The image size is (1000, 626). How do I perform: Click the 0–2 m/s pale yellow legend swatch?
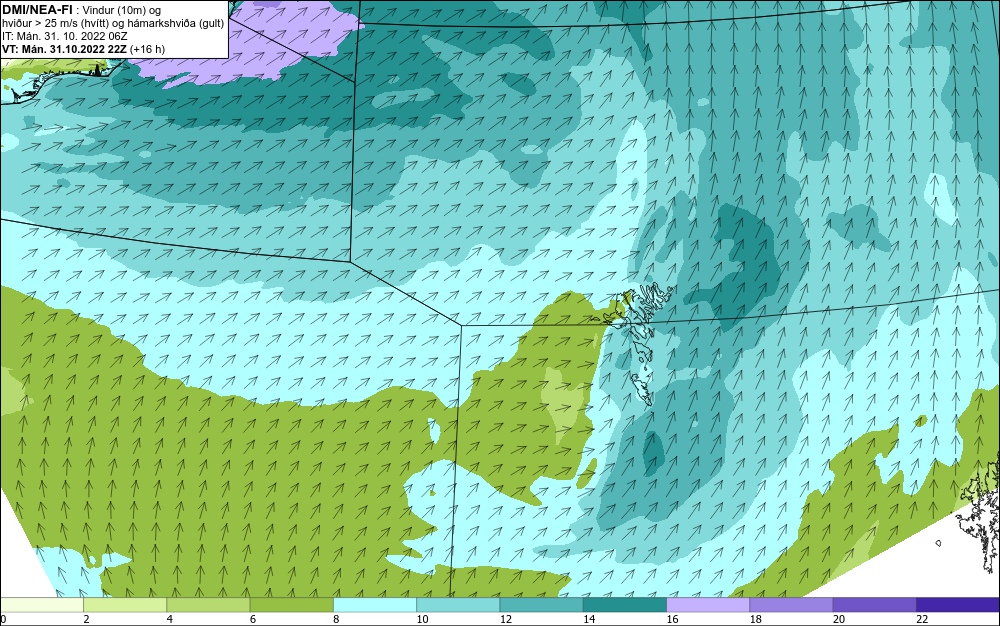click(41, 605)
